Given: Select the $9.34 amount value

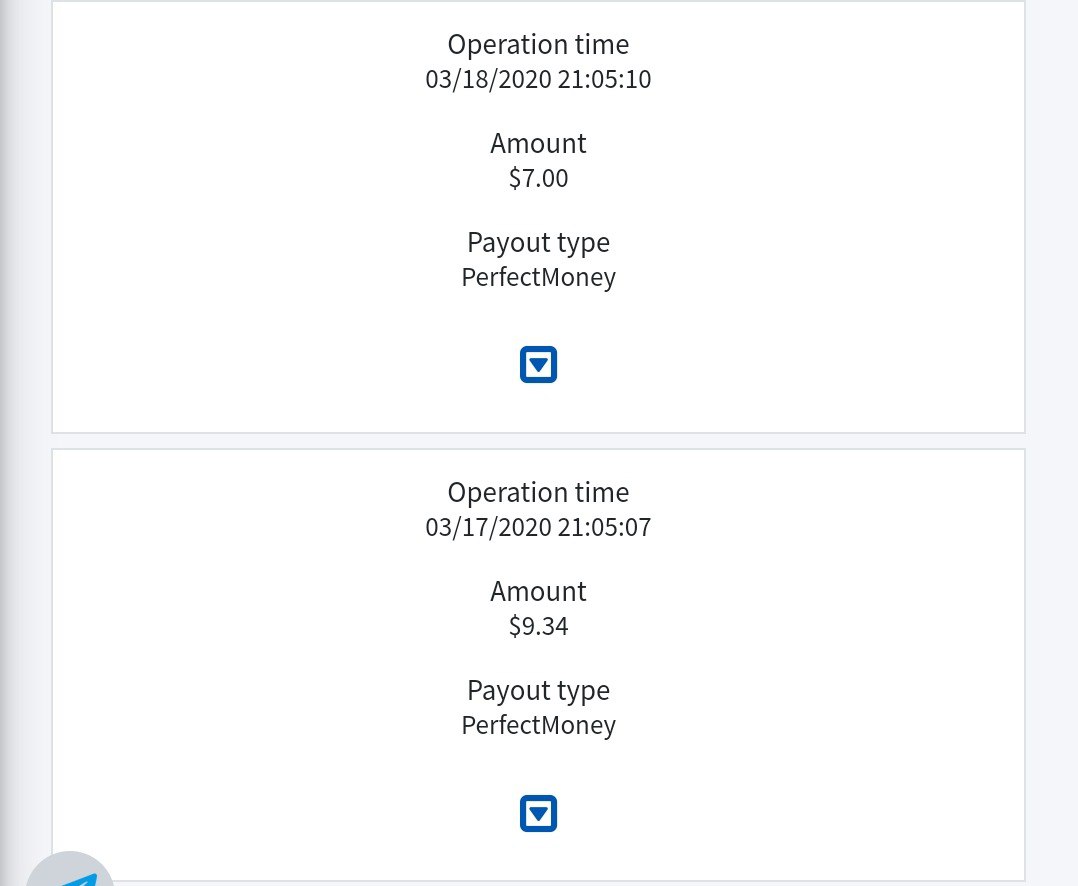Looking at the screenshot, I should tap(538, 626).
